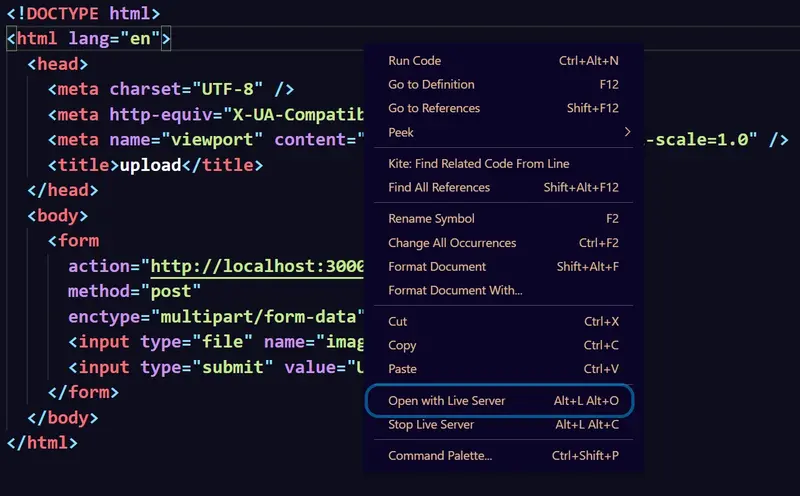Choose Find All References entry
Screen dimensions: 800x496
point(439,187)
